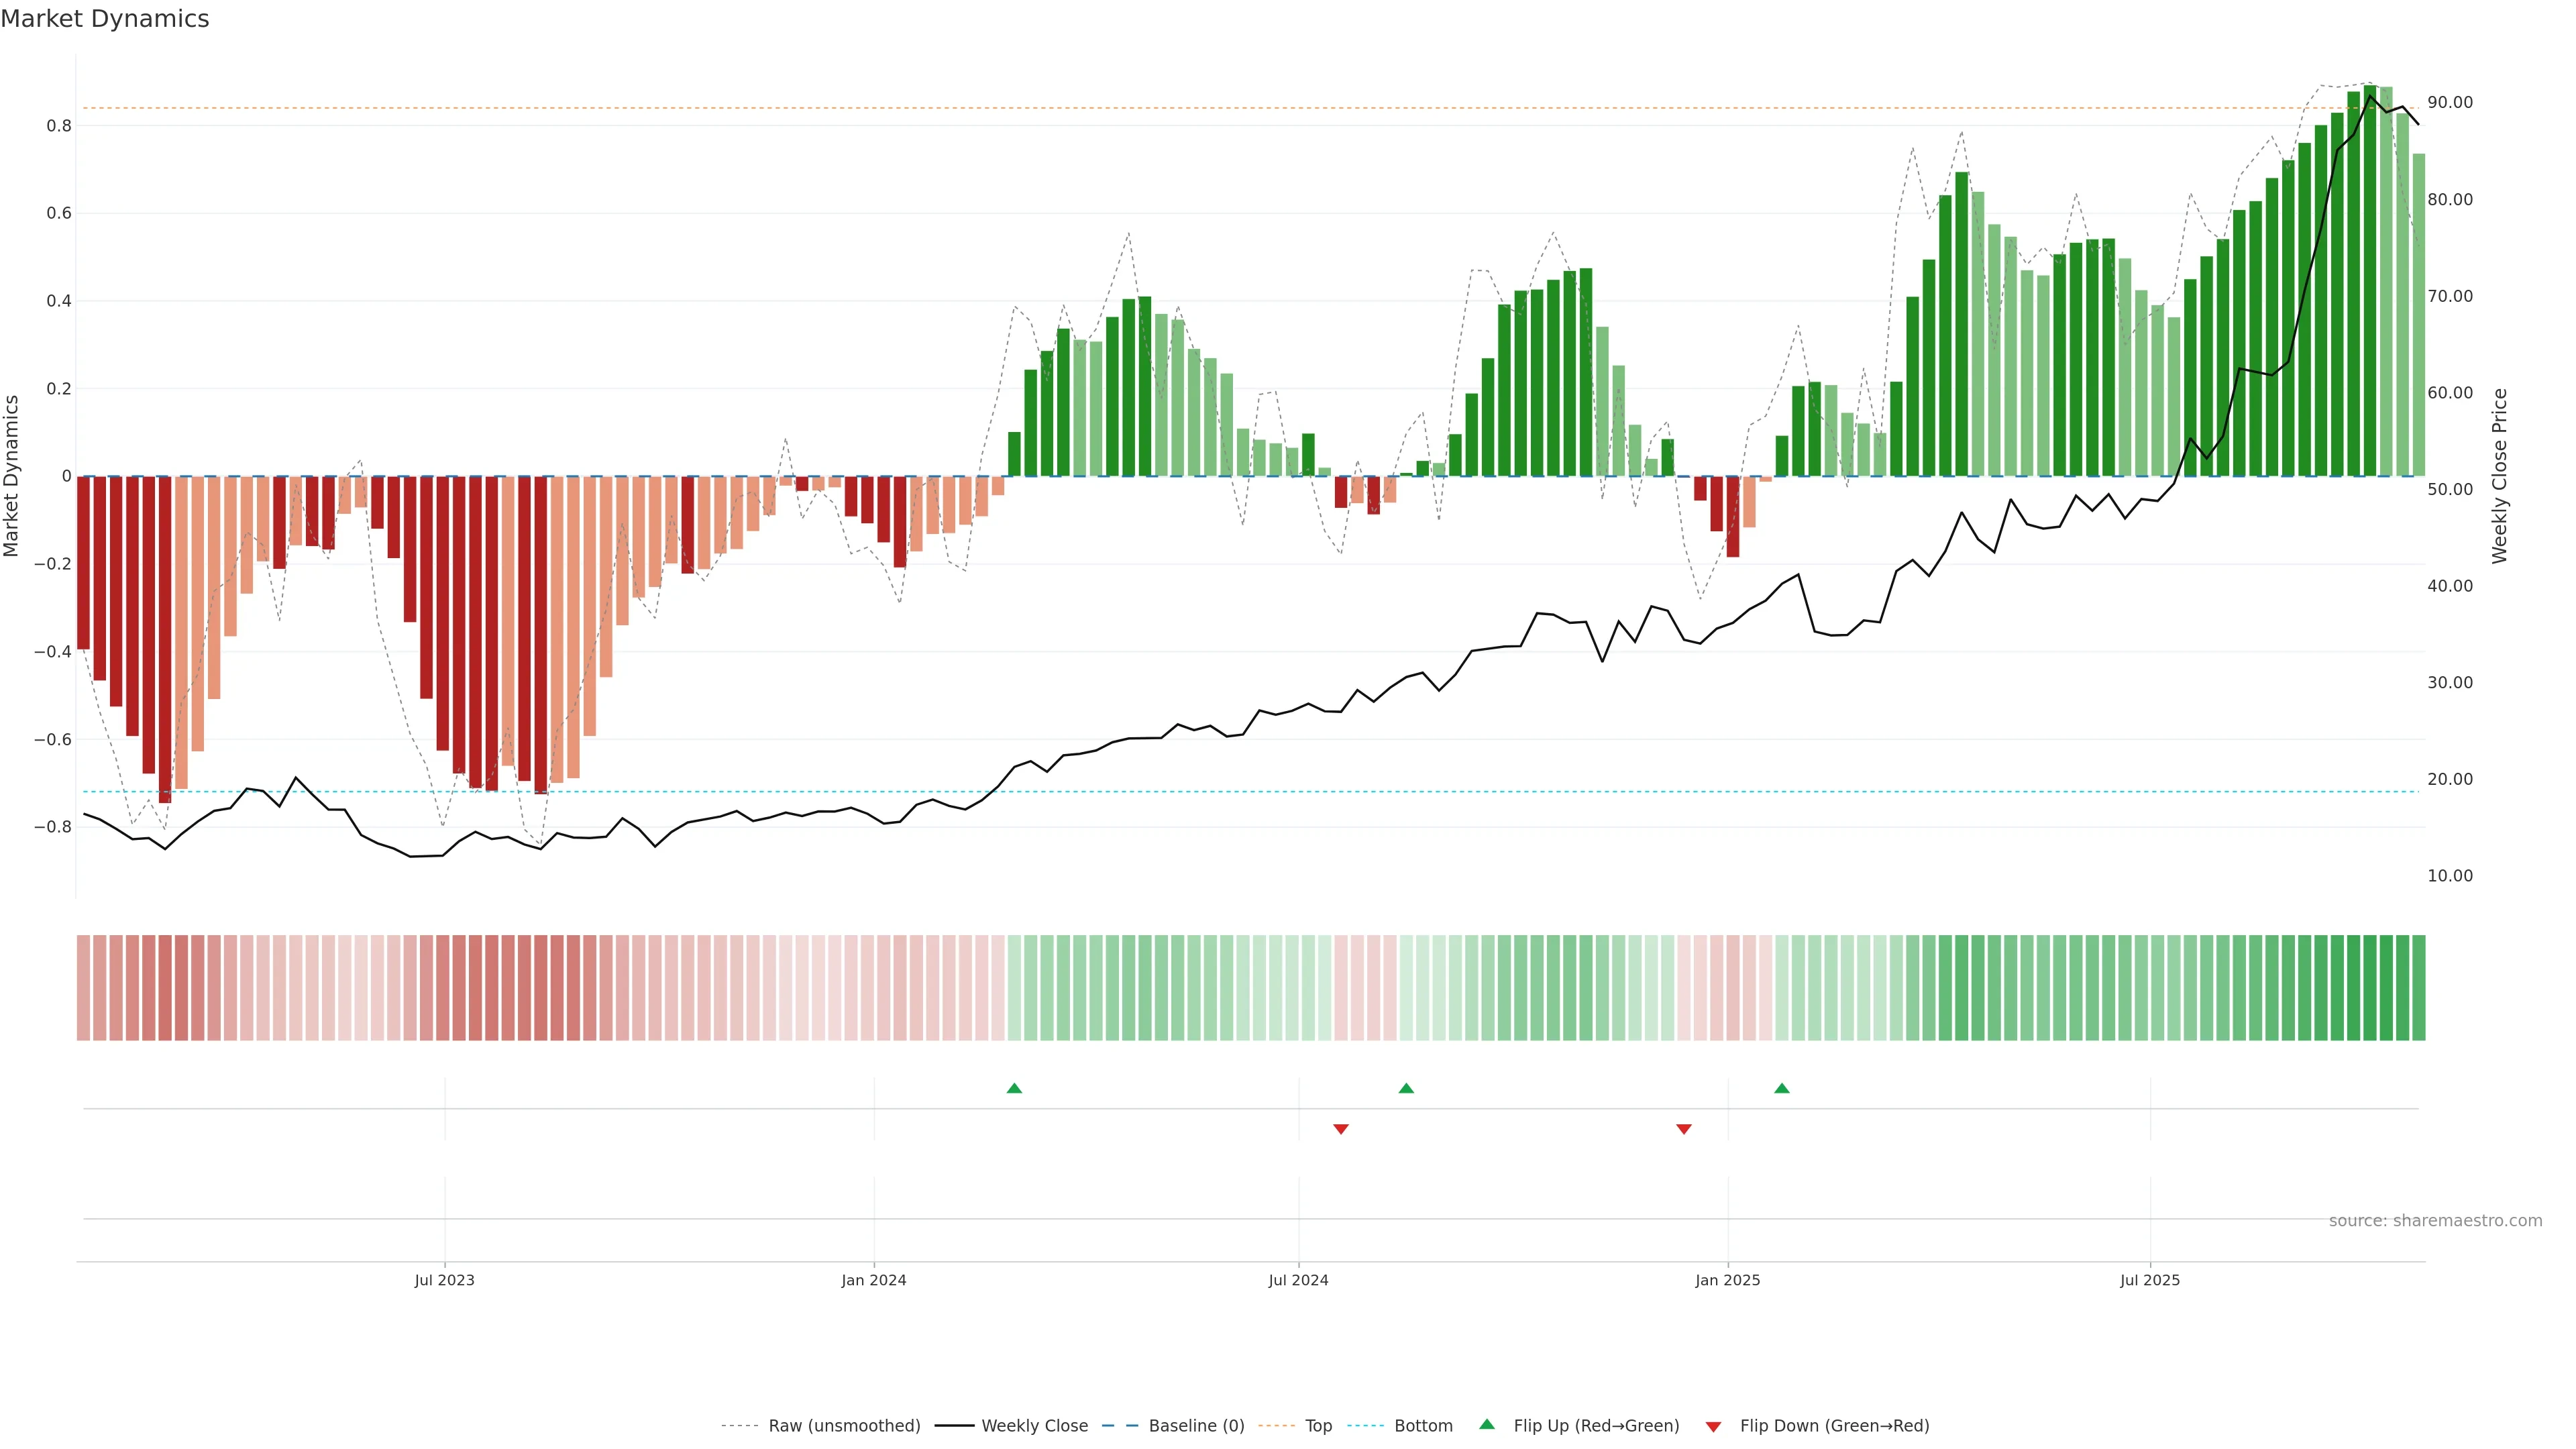Click the Jan 2024 axis label
The height and width of the screenshot is (1449, 2576).
874,1280
